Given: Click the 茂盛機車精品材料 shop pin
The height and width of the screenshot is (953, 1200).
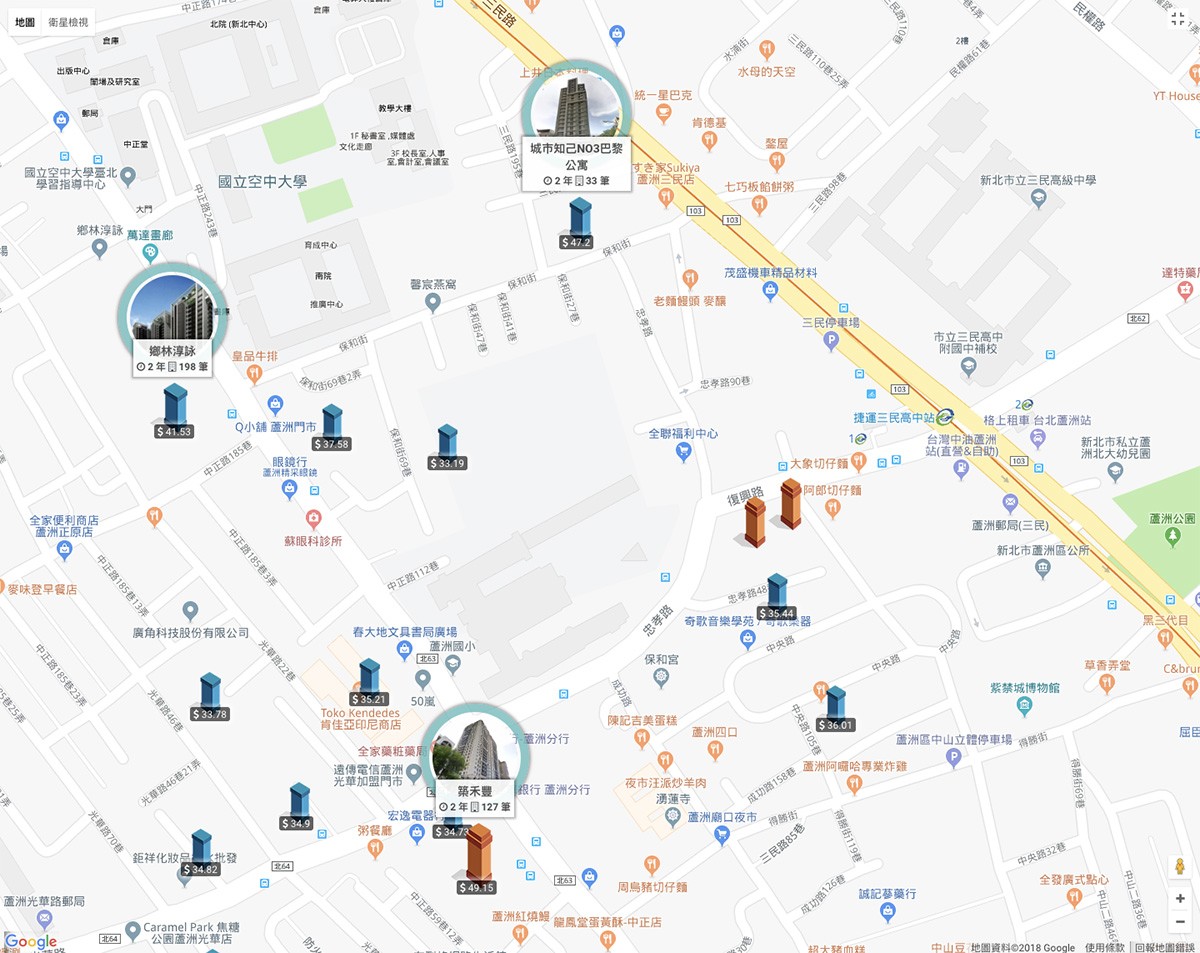Looking at the screenshot, I should coord(769,291).
